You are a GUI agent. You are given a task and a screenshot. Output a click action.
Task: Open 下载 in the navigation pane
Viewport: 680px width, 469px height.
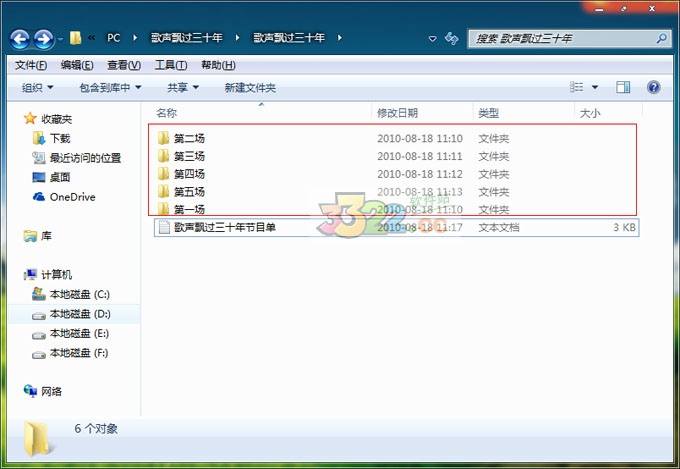(52, 138)
